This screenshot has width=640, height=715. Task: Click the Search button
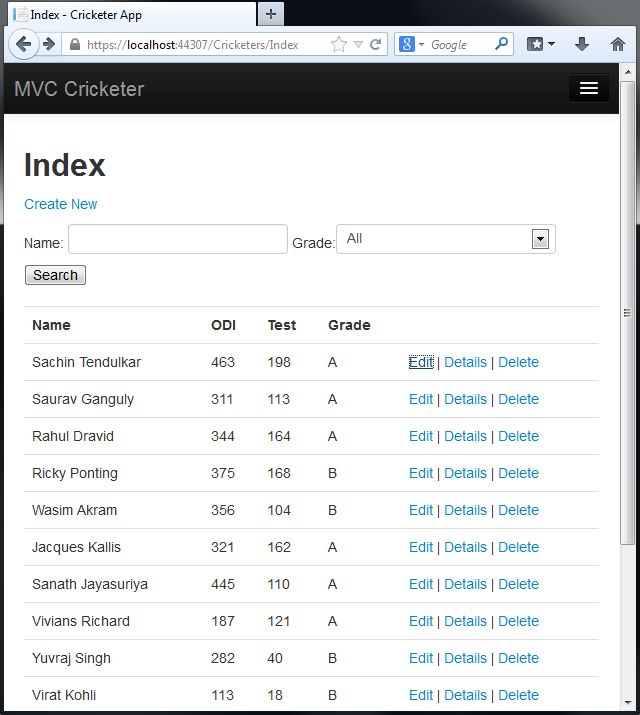[x=55, y=275]
